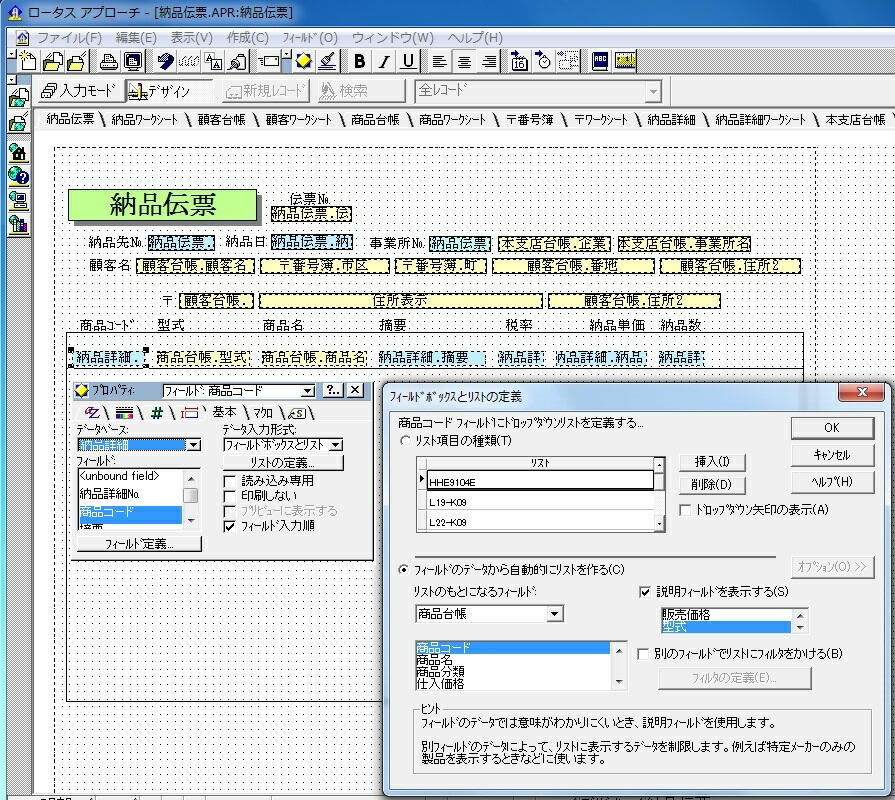895x800 pixels.
Task: Select 'リスト項目の種類' radio option
Action: point(405,441)
